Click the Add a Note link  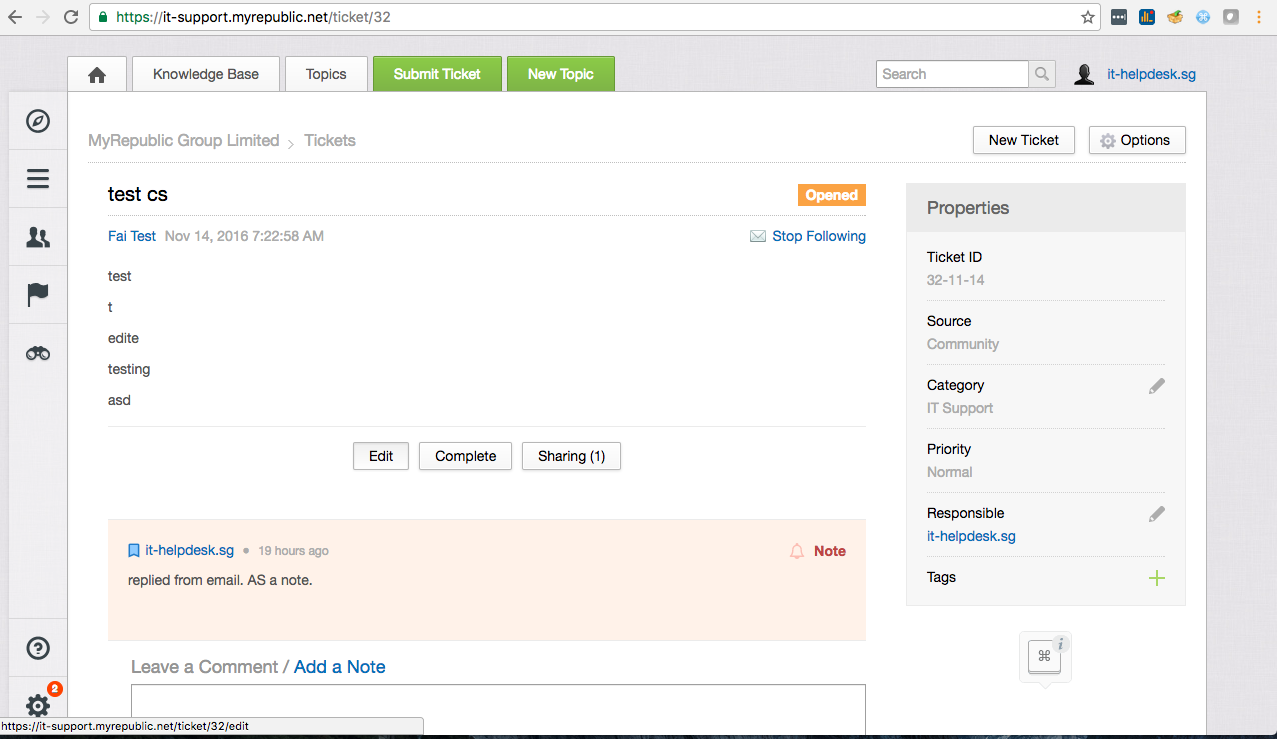click(x=339, y=667)
